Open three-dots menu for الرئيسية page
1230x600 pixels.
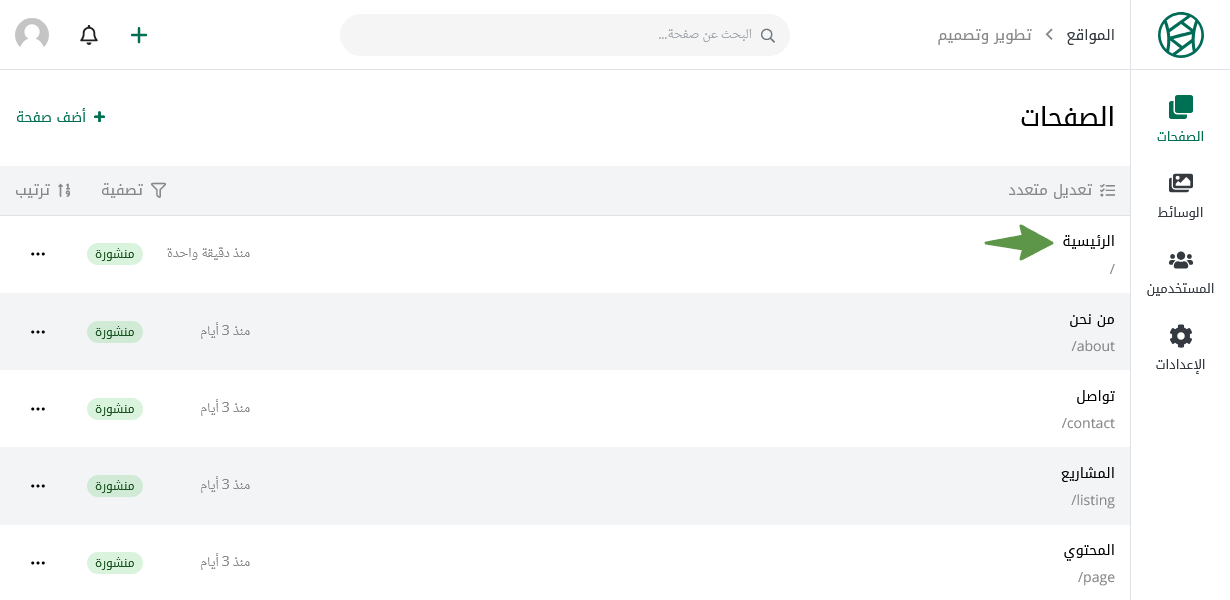click(x=38, y=254)
